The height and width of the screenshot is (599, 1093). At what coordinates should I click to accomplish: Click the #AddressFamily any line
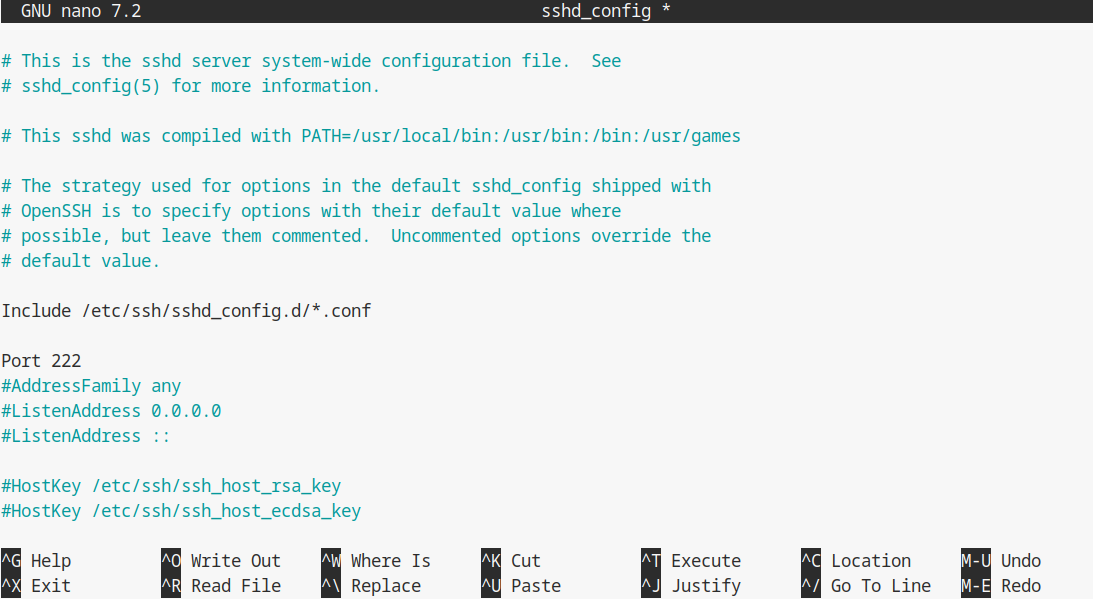(91, 386)
